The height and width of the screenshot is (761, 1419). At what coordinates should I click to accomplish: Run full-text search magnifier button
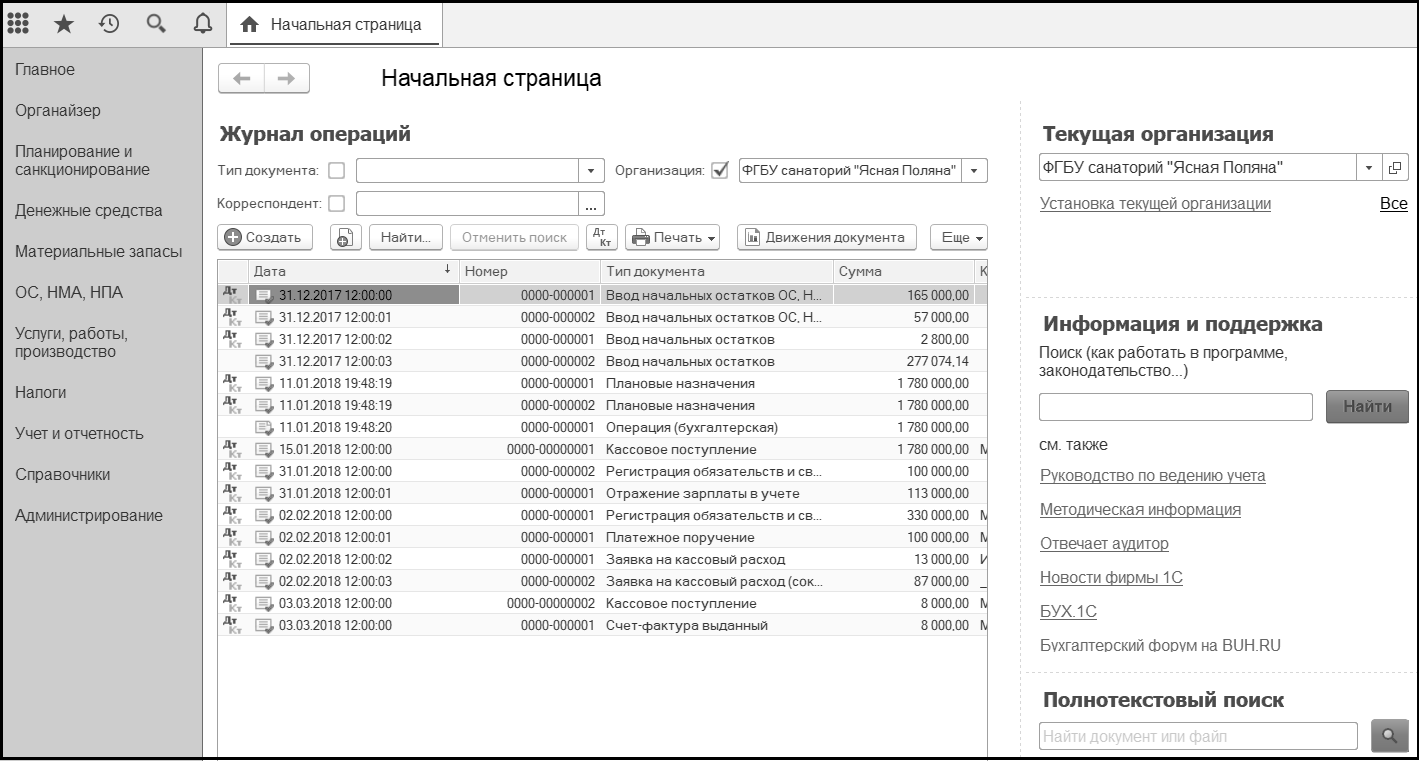coord(1388,736)
